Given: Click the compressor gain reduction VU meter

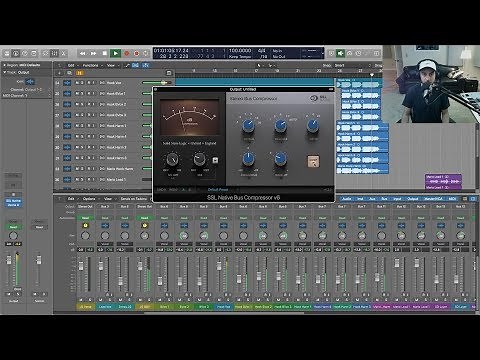Looking at the screenshot, I should (x=189, y=117).
